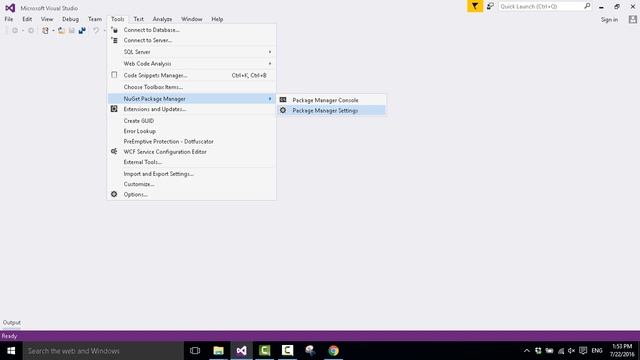Screen dimensions: 640x360
Task: Click the Quick Launch magnifier icon
Action: coord(587,6)
